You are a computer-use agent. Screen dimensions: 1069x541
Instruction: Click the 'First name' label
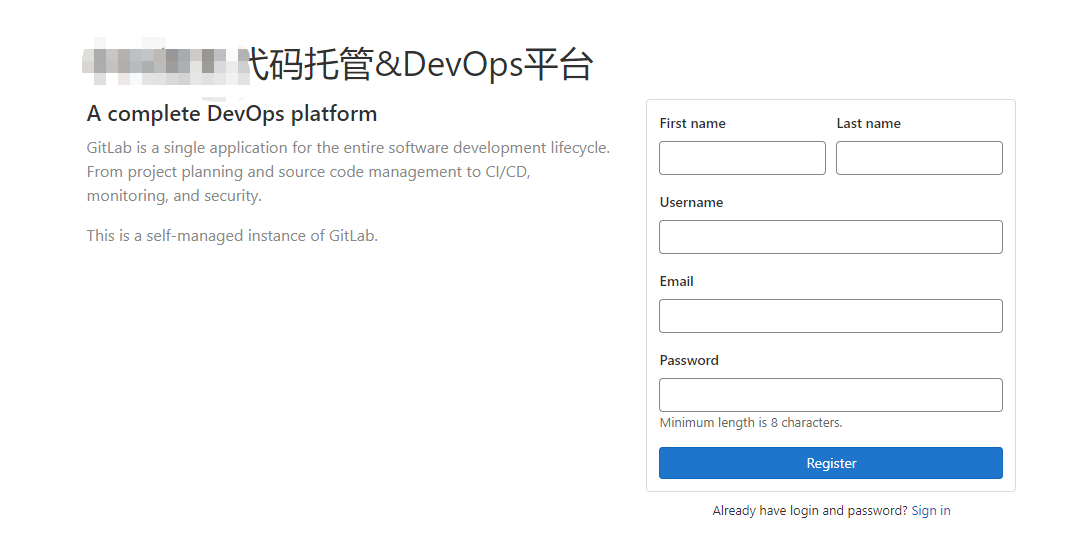[692, 123]
